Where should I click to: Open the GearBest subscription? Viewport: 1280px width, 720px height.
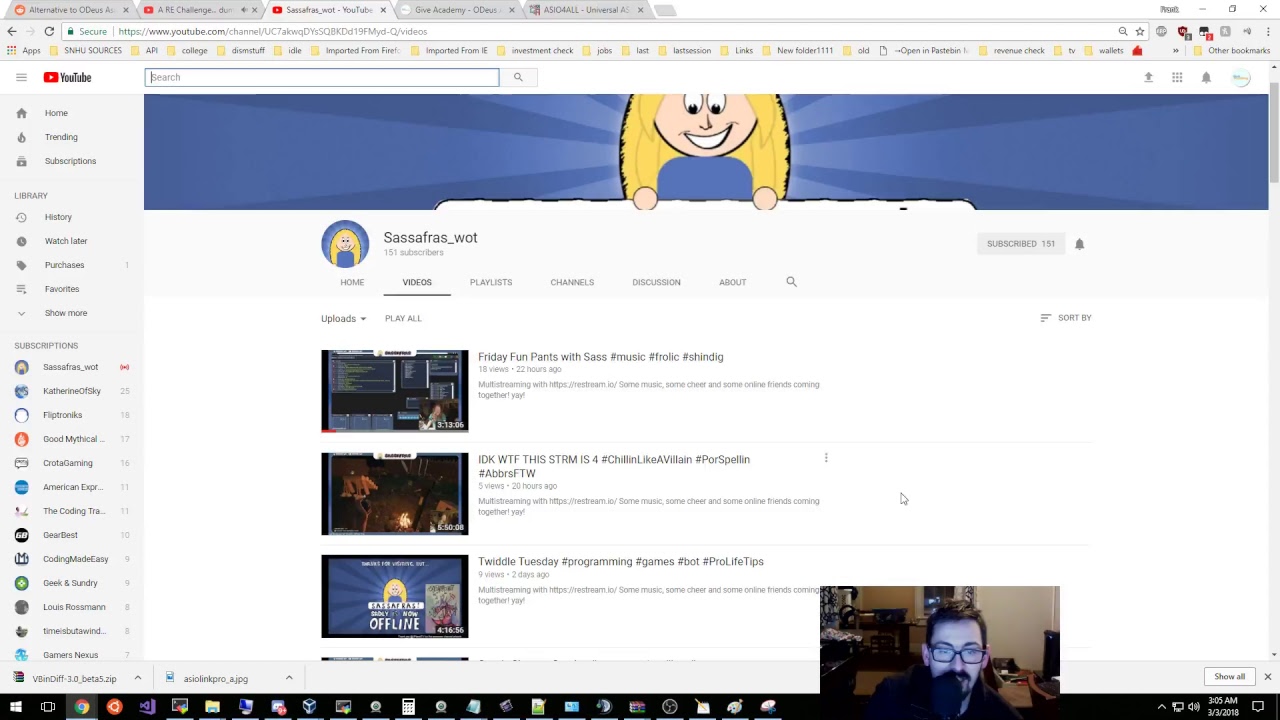pos(72,535)
